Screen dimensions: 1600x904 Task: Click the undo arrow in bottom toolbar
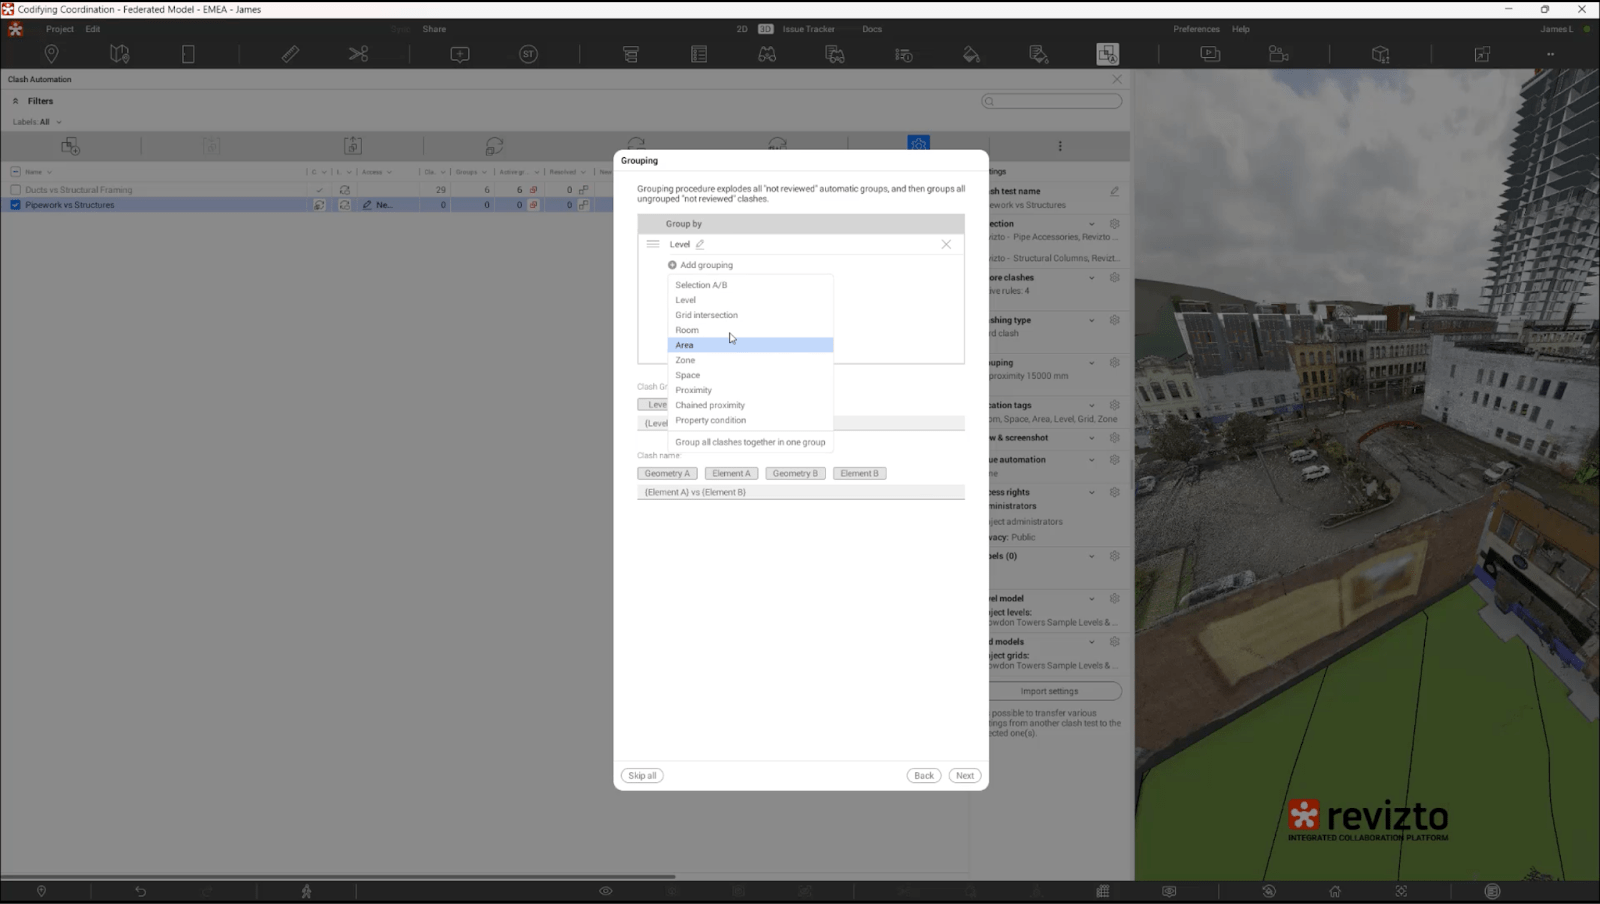pyautogui.click(x=140, y=890)
